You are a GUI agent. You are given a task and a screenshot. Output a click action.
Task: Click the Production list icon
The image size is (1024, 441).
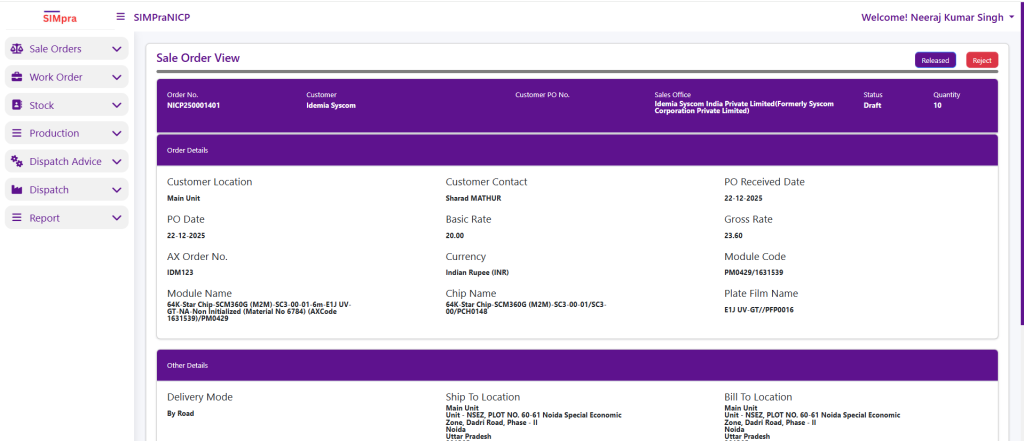[17, 133]
